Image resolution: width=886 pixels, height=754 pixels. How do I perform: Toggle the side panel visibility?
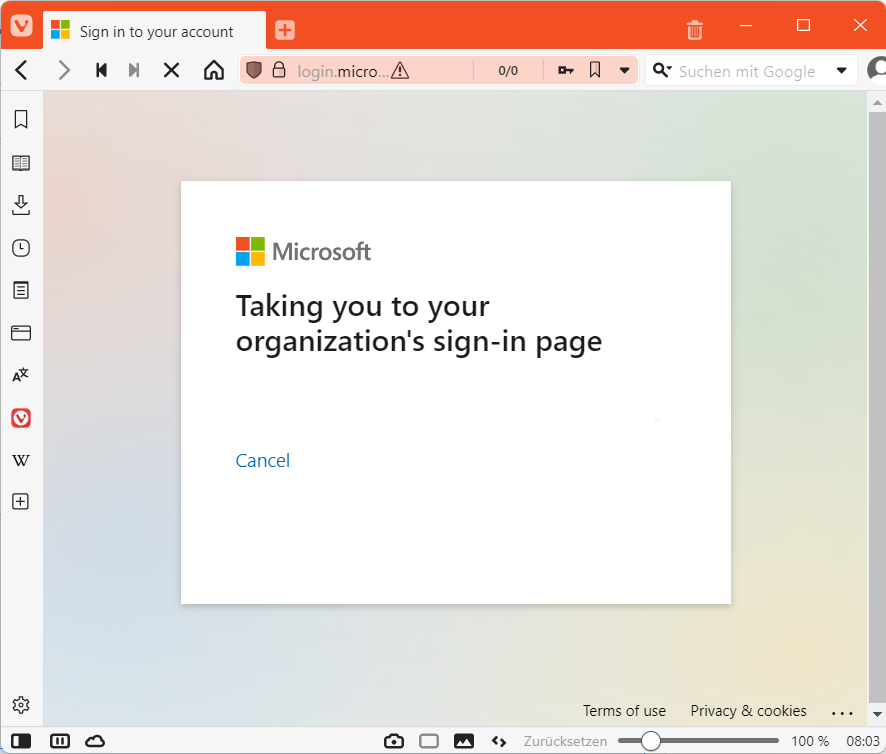[21, 741]
